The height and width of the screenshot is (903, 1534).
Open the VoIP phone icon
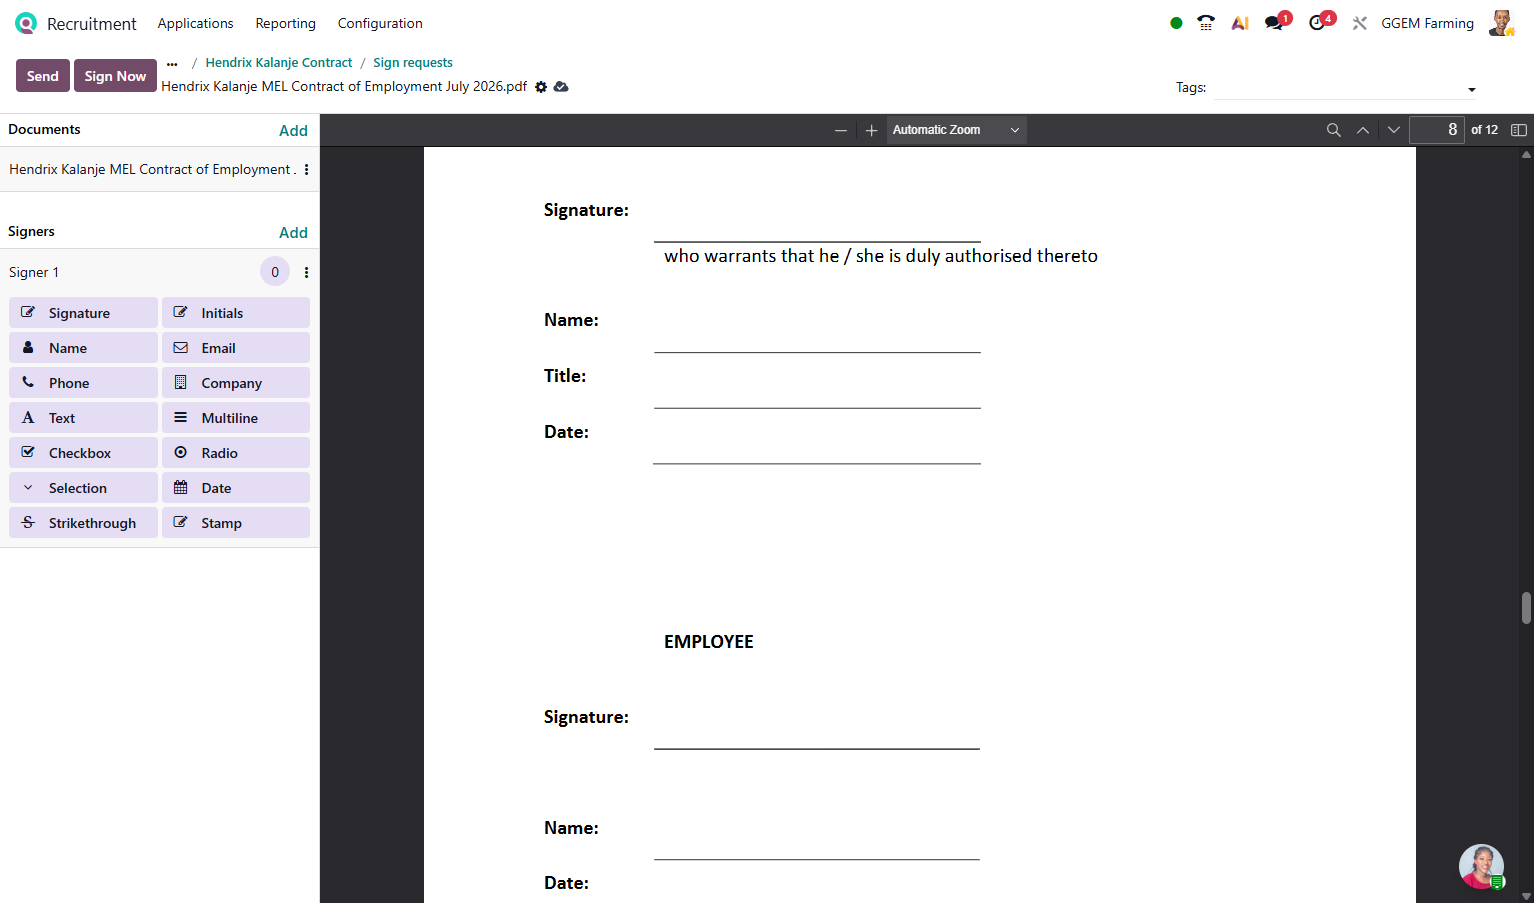[x=1206, y=23]
